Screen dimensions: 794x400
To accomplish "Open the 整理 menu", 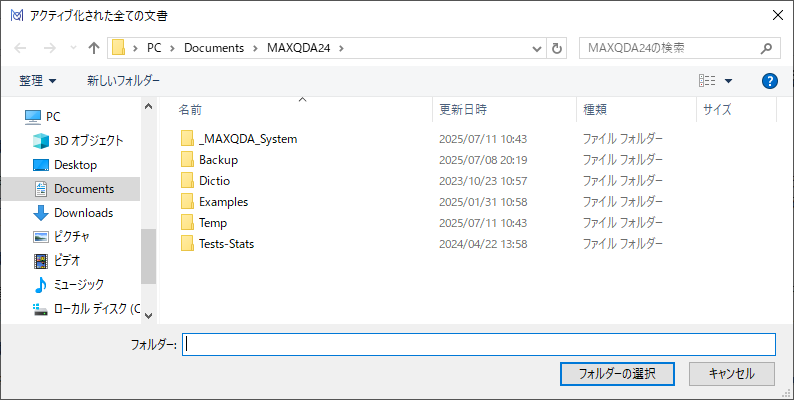I will (x=38, y=81).
